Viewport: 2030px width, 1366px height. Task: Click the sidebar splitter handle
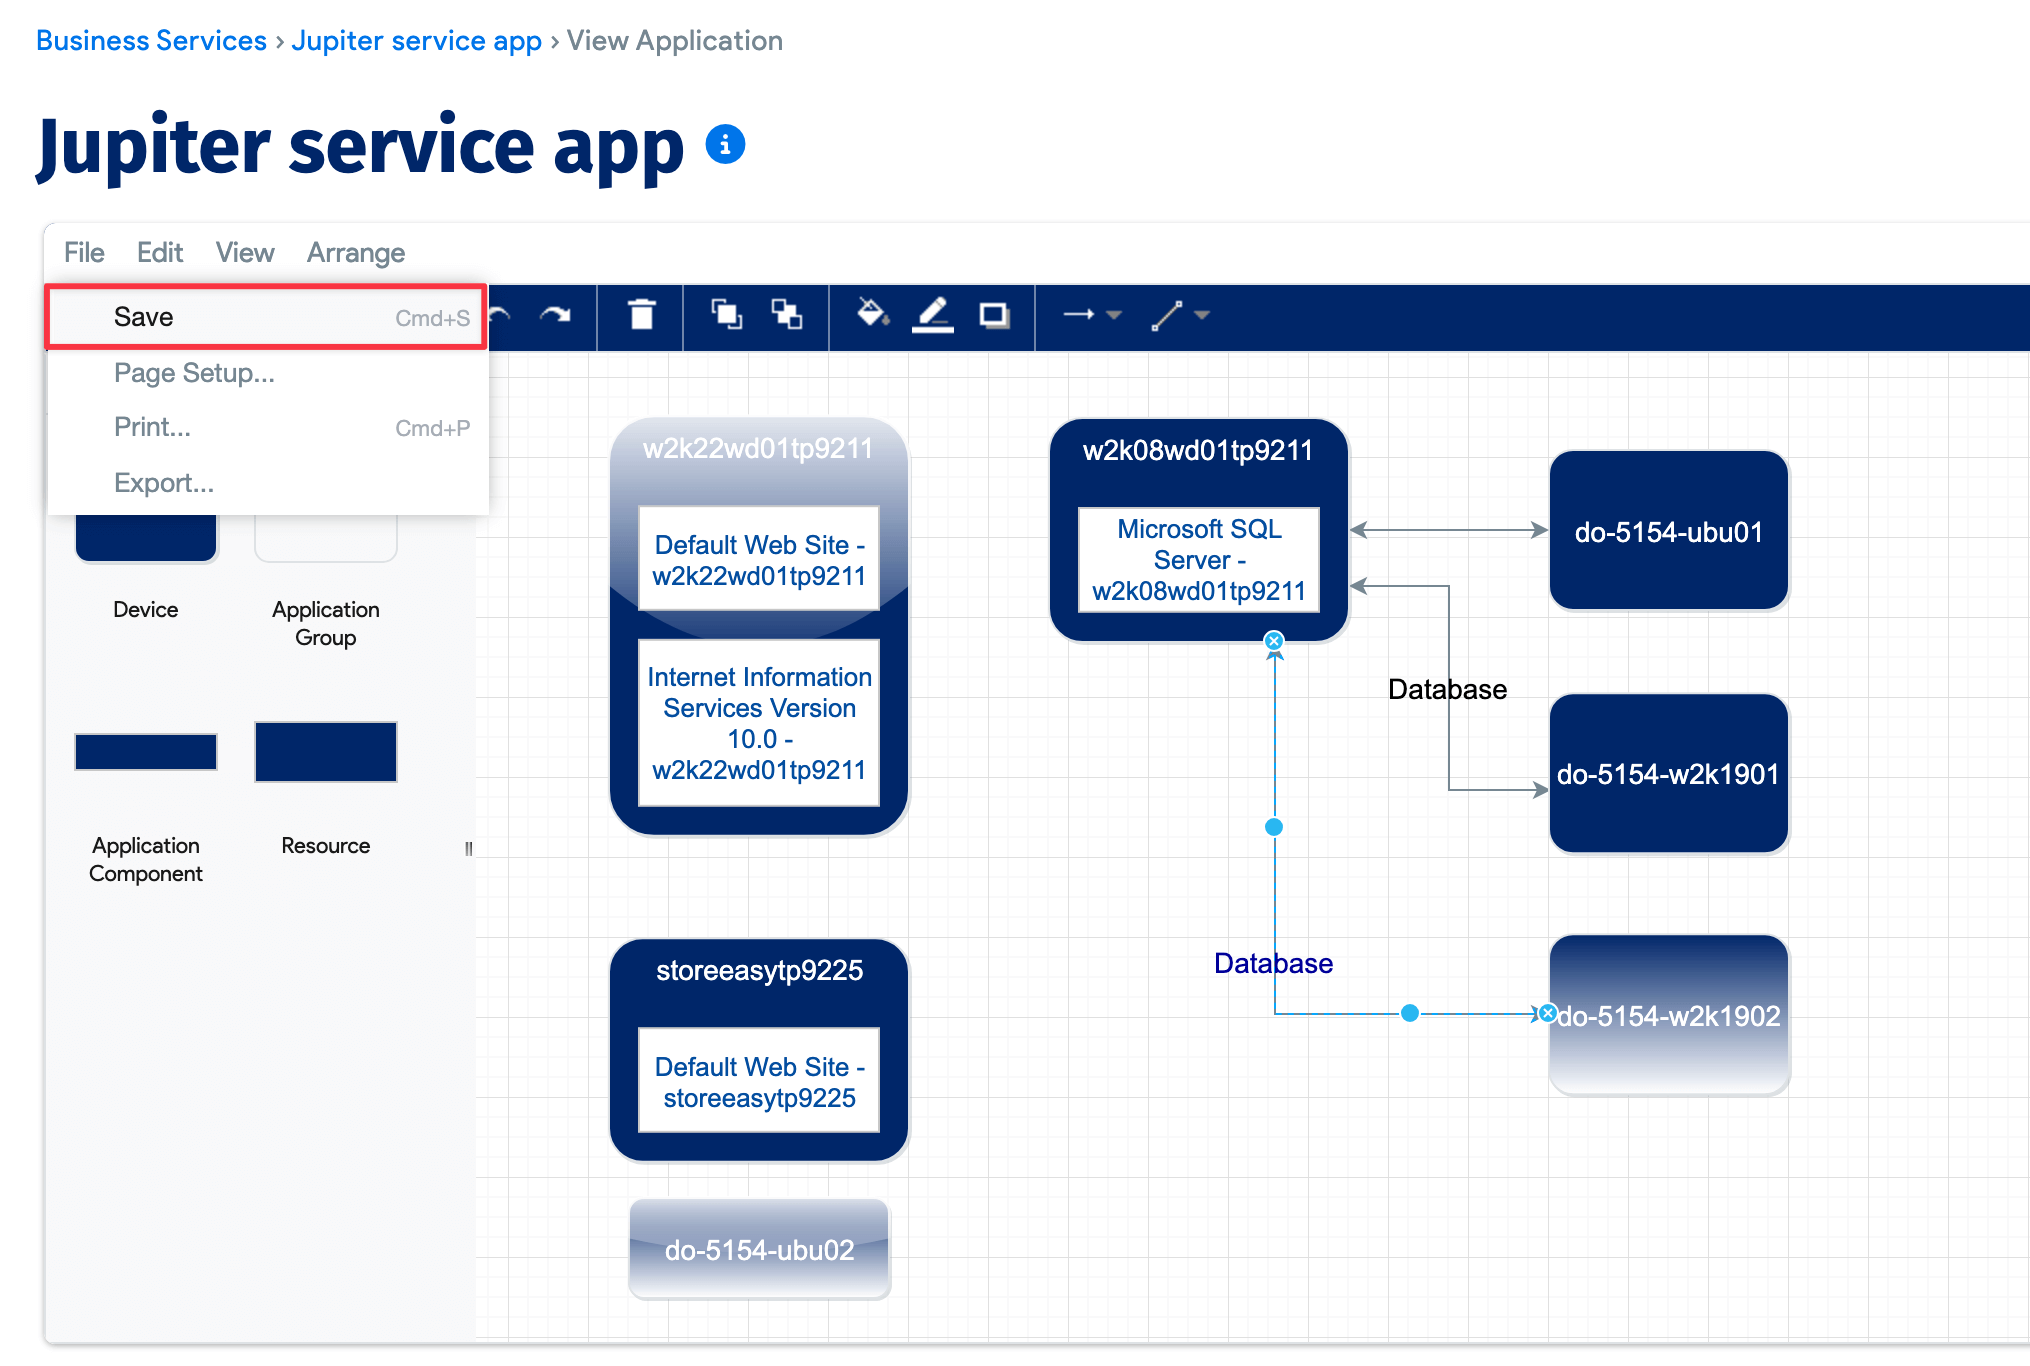click(x=468, y=849)
